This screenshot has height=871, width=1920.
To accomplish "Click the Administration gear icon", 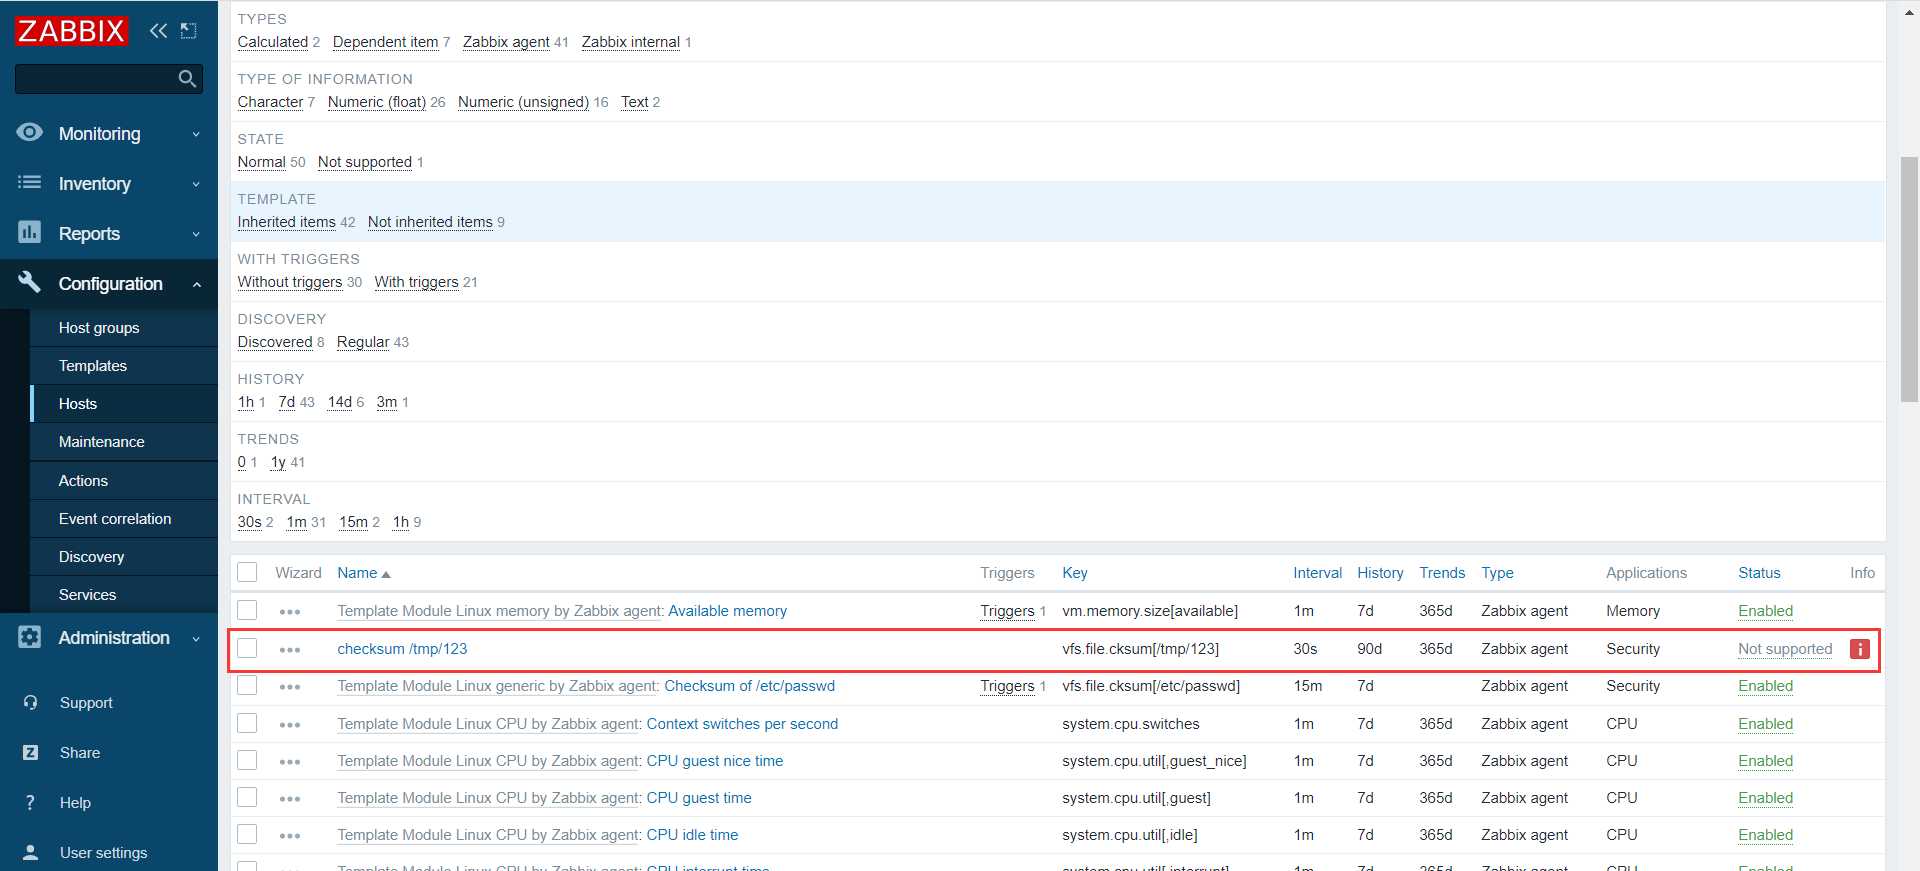I will 30,637.
